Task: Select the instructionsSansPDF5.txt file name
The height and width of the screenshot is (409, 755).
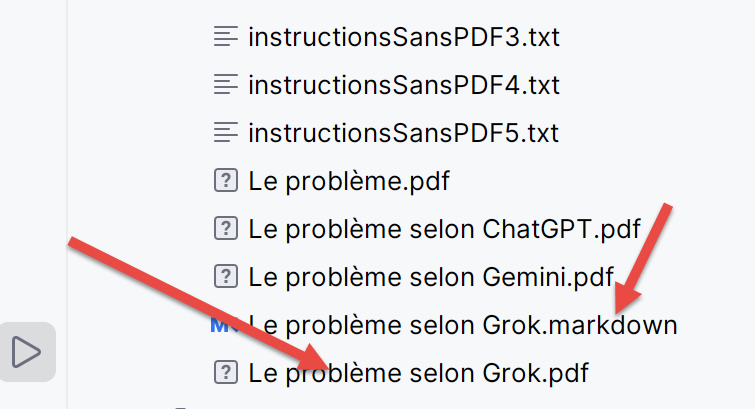Action: pos(403,133)
